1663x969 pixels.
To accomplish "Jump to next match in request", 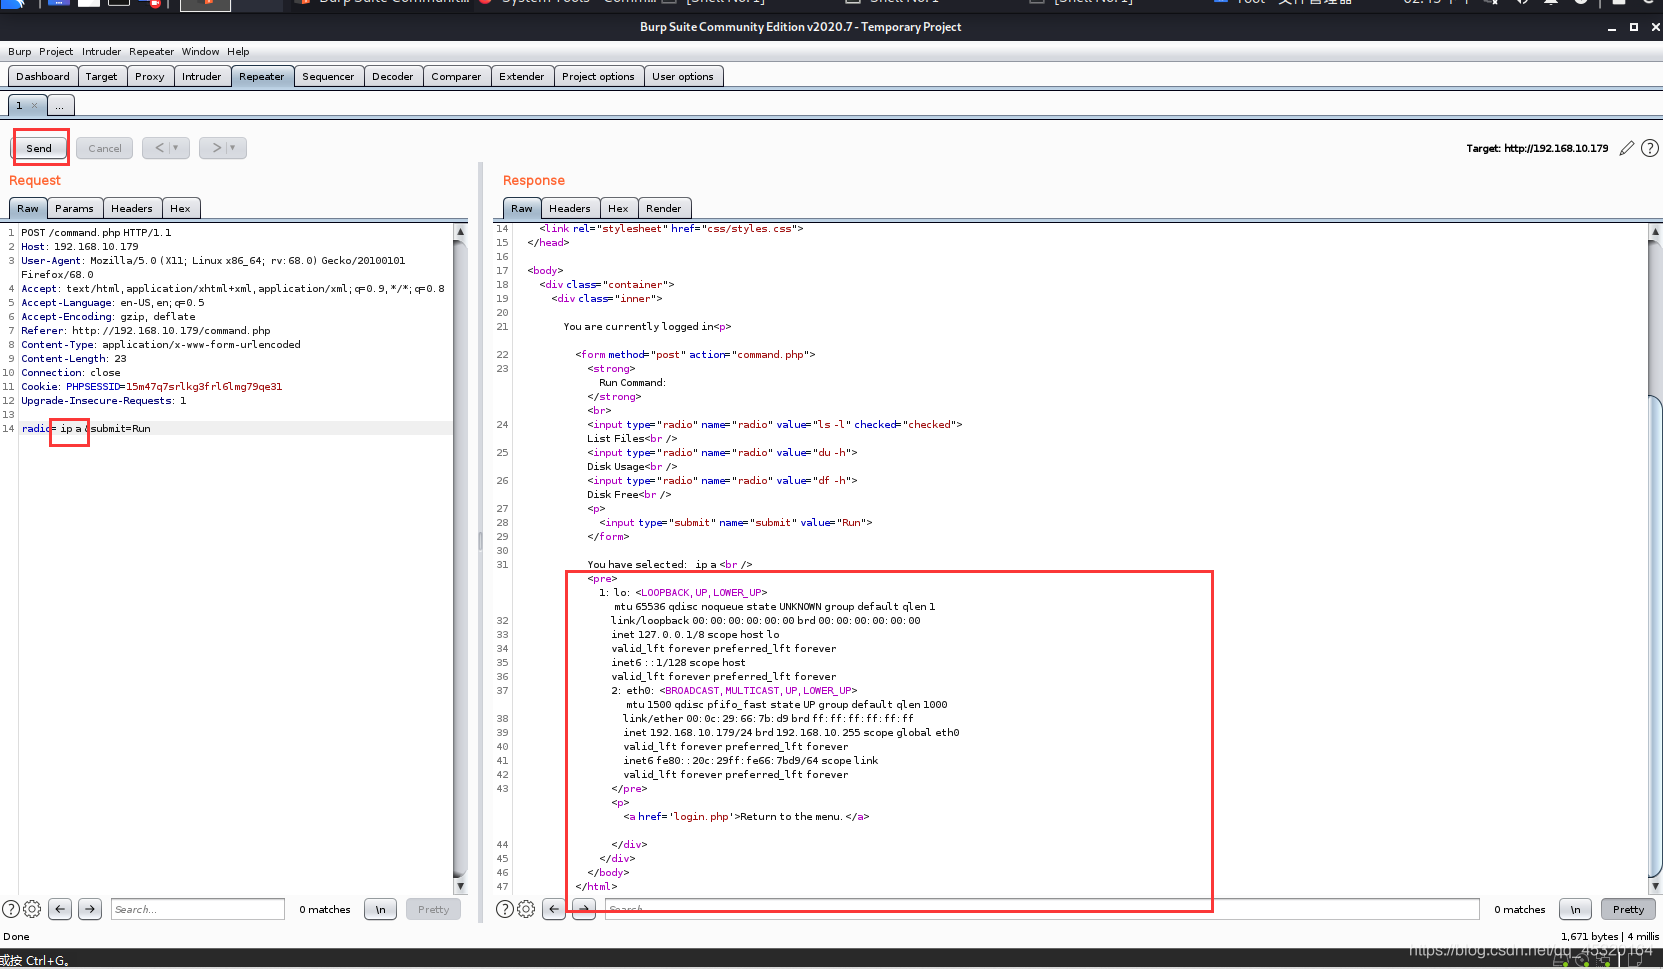I will (90, 909).
